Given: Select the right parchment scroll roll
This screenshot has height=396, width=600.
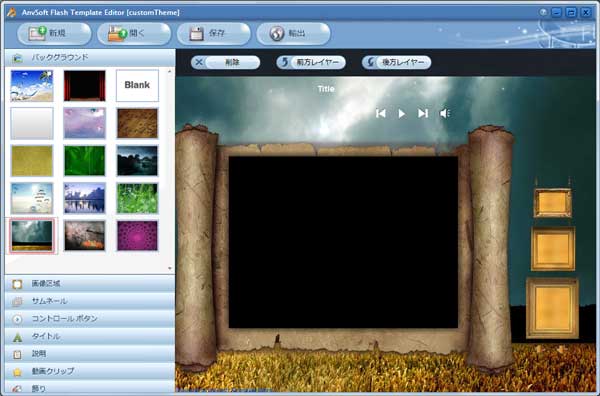Looking at the screenshot, I should [x=491, y=249].
